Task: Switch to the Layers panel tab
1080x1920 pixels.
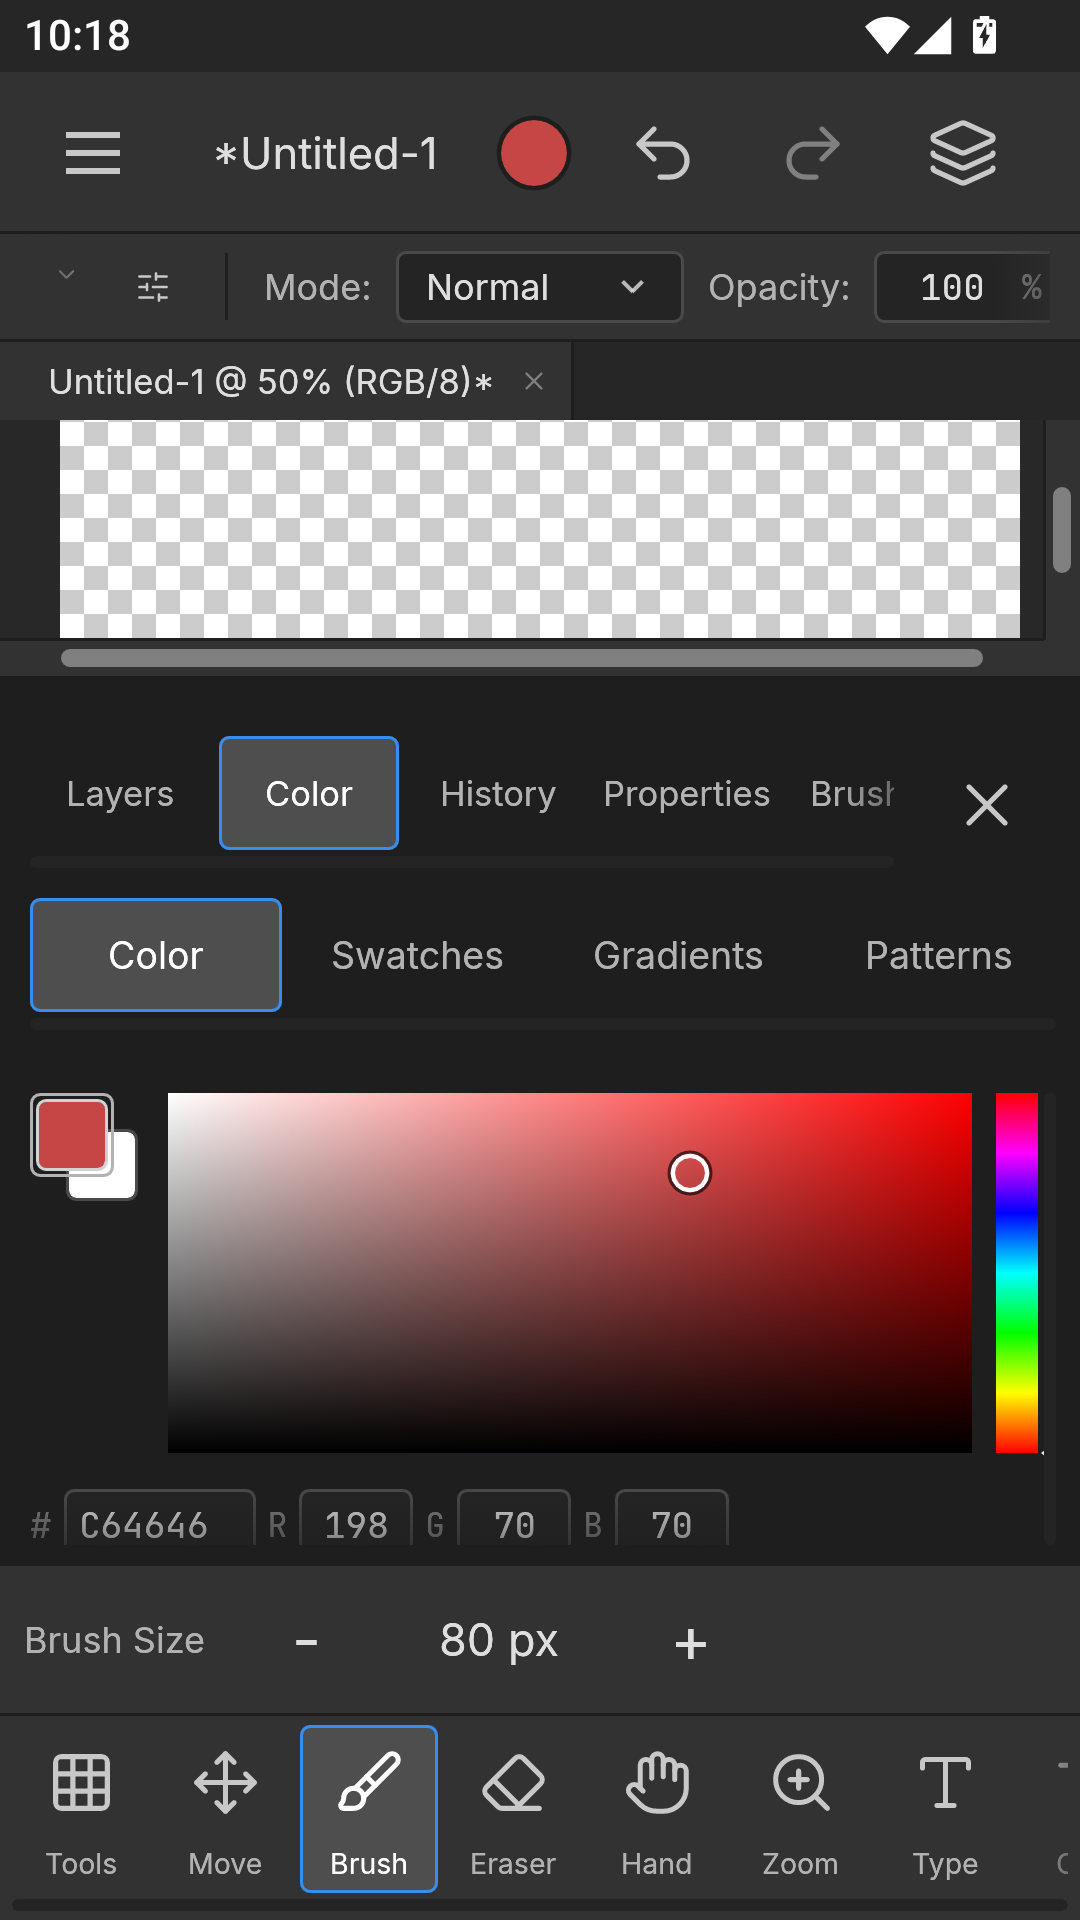Action: point(120,794)
